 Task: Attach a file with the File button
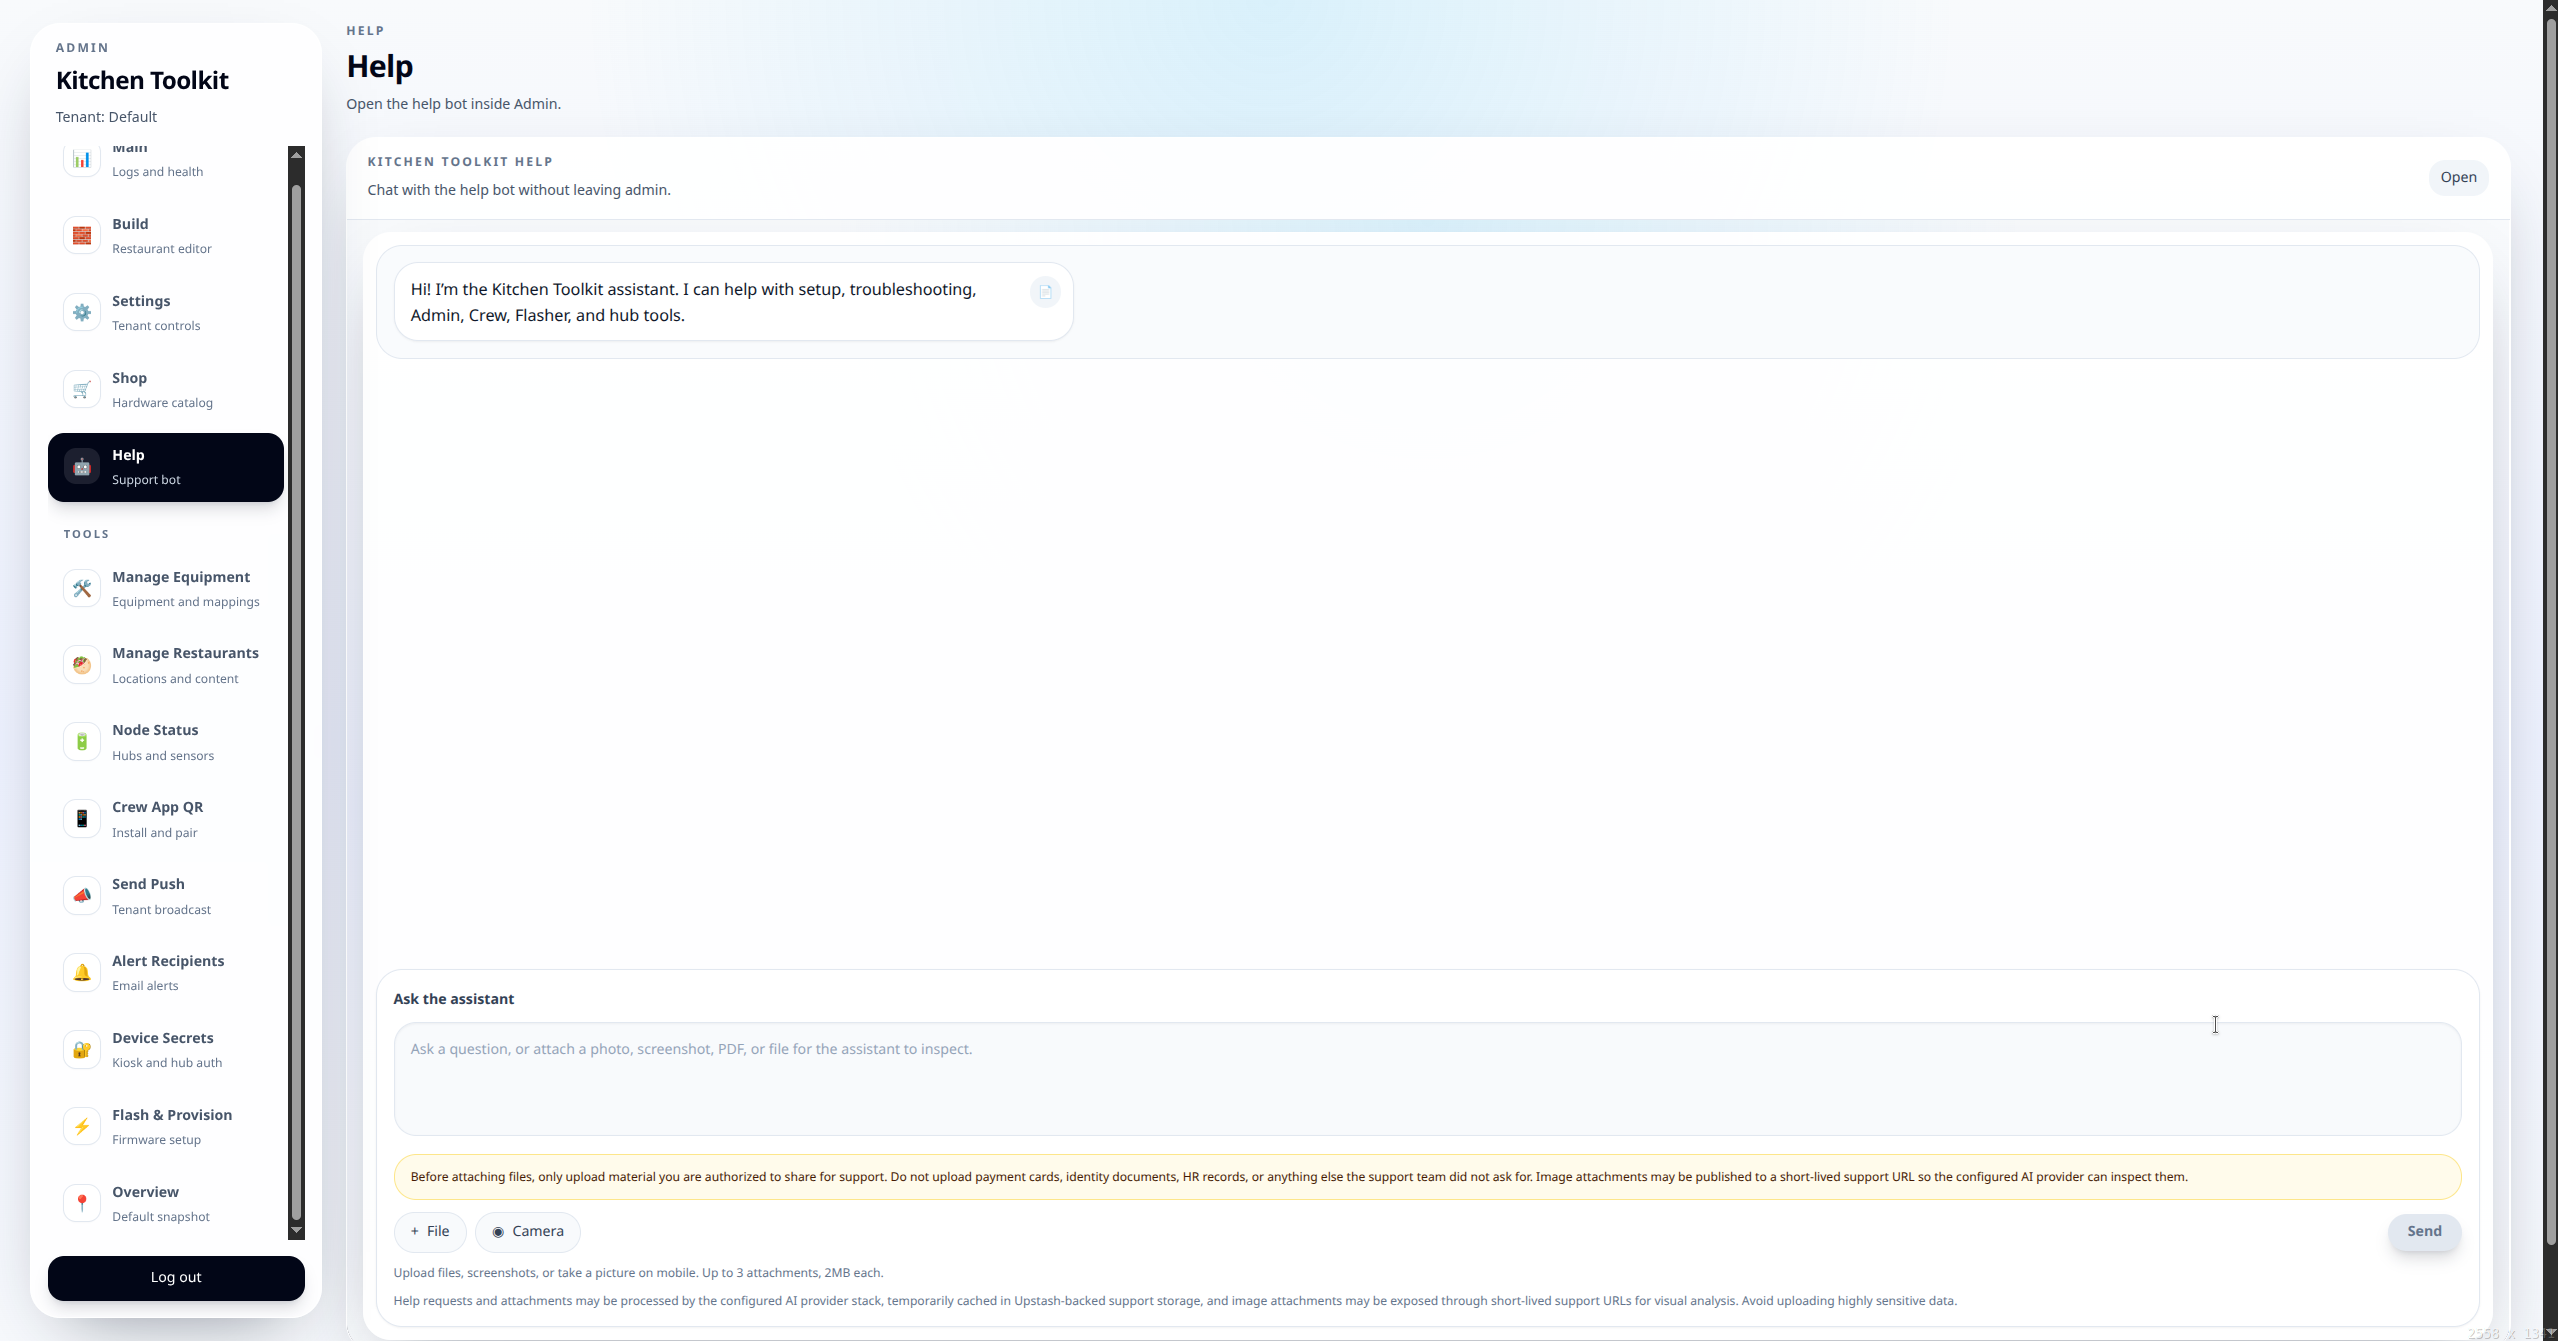[430, 1231]
